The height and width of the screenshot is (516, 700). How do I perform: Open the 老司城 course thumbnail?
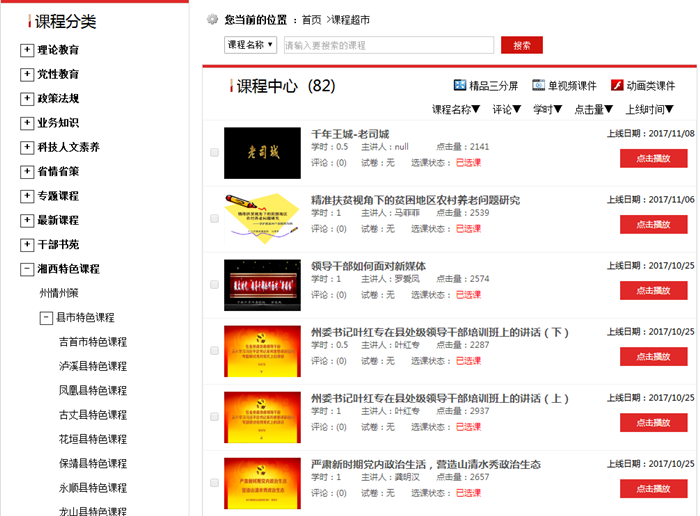262,153
